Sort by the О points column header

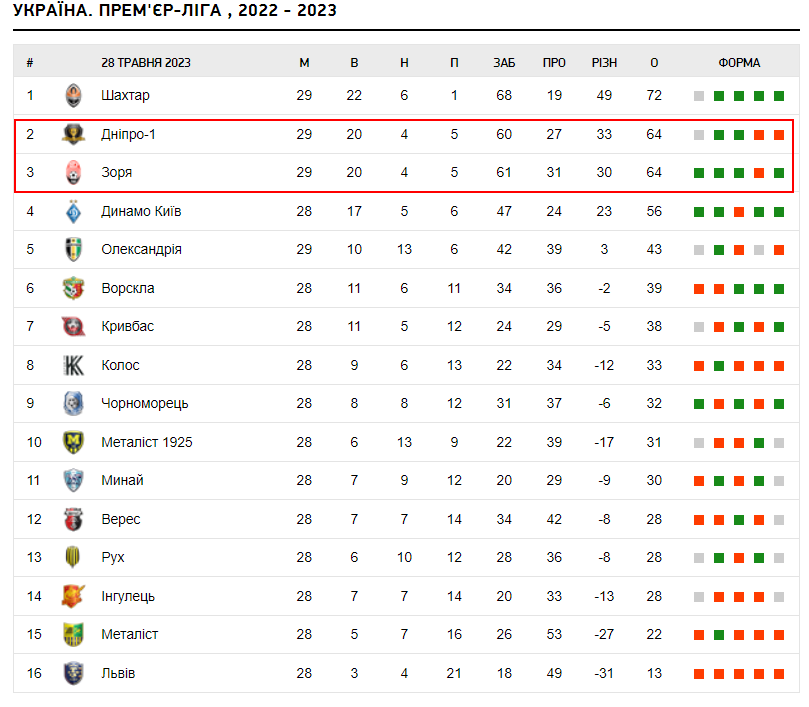click(x=654, y=62)
